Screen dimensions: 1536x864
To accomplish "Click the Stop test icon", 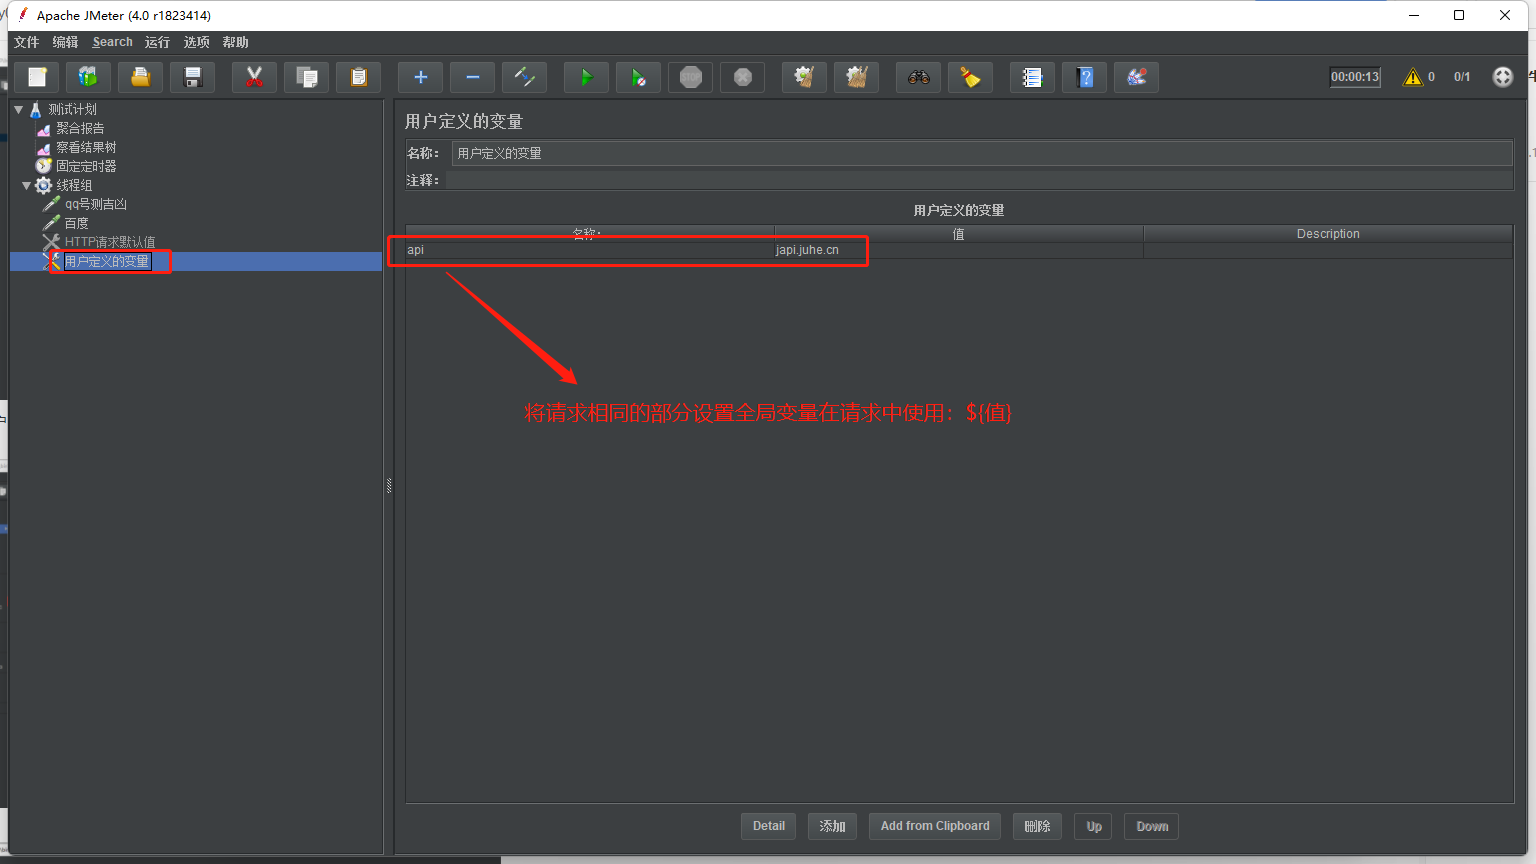I will 691,77.
